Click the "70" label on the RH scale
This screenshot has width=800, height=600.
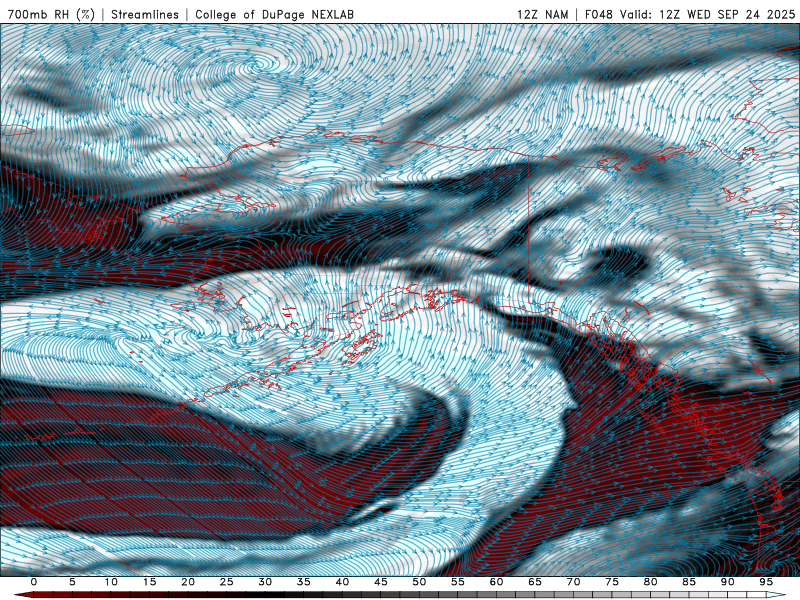(x=573, y=582)
